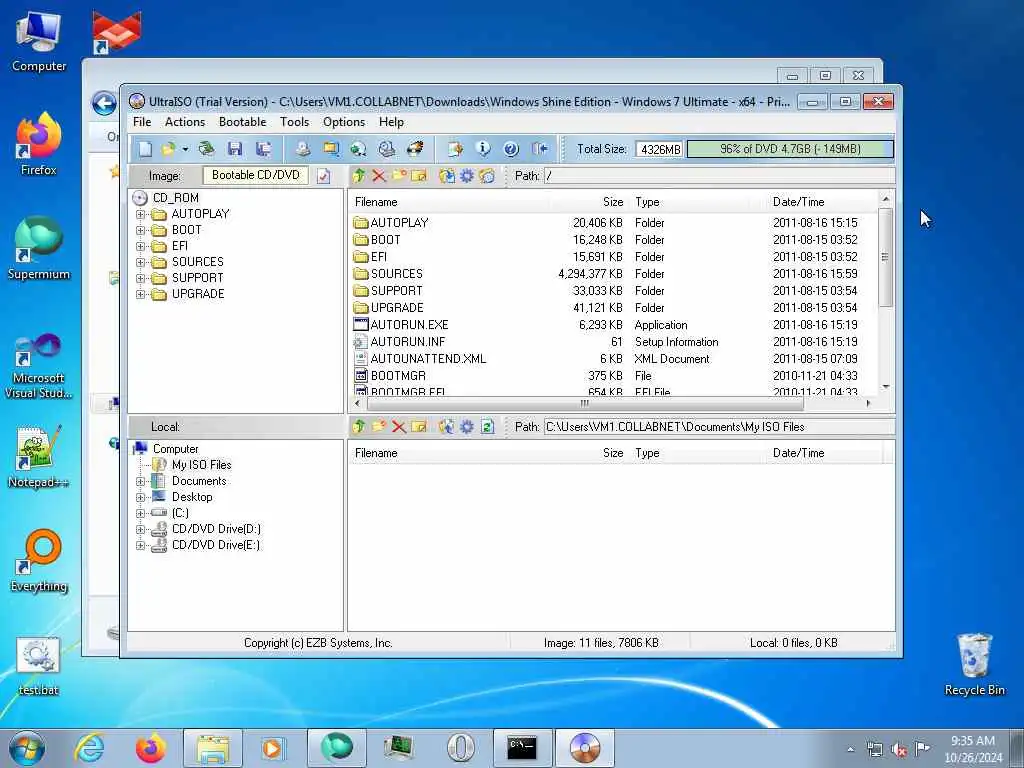1024x768 pixels.
Task: Click the Local pane Up folder icon
Action: 359,426
